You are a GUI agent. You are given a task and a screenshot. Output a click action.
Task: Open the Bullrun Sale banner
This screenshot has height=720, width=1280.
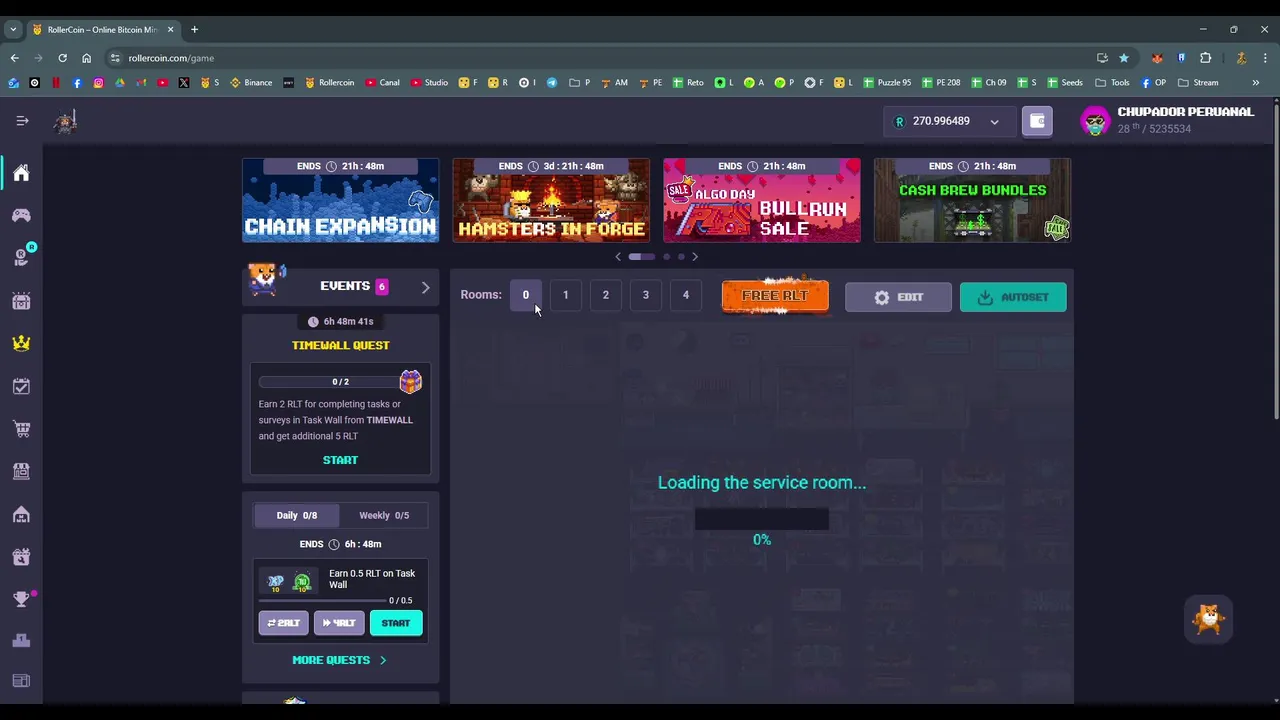762,200
